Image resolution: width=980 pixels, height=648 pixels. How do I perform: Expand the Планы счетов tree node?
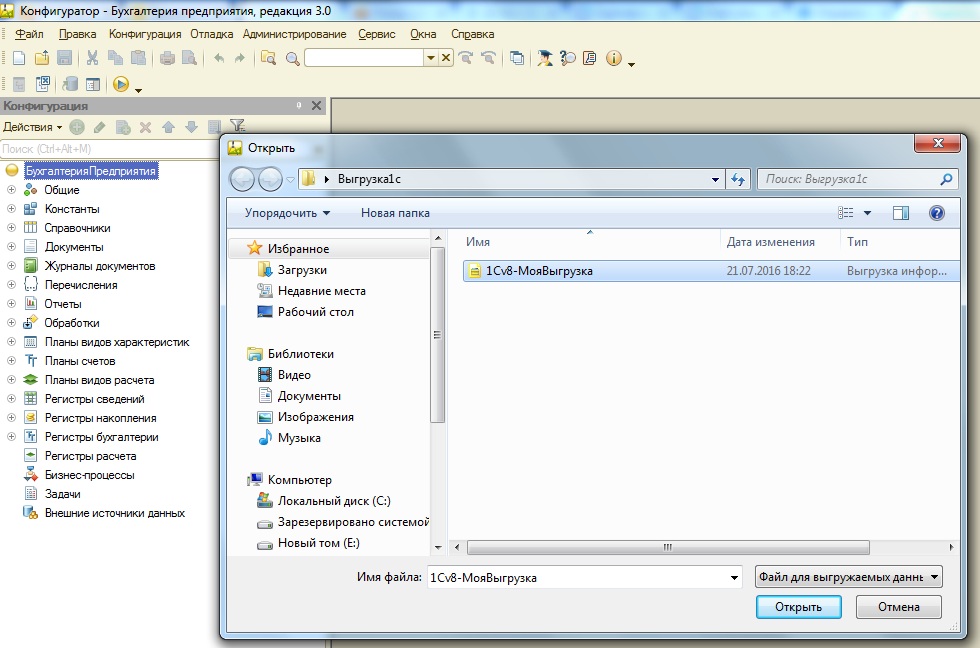tap(11, 361)
